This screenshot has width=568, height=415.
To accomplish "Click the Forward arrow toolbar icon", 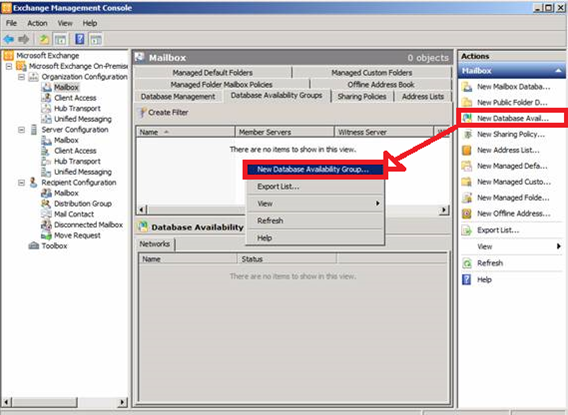I will pos(24,39).
